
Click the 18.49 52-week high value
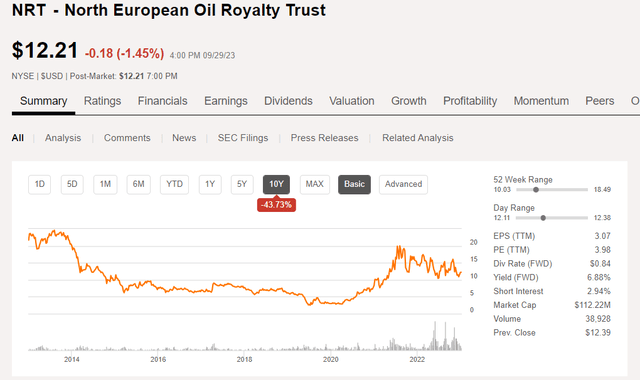click(x=602, y=190)
